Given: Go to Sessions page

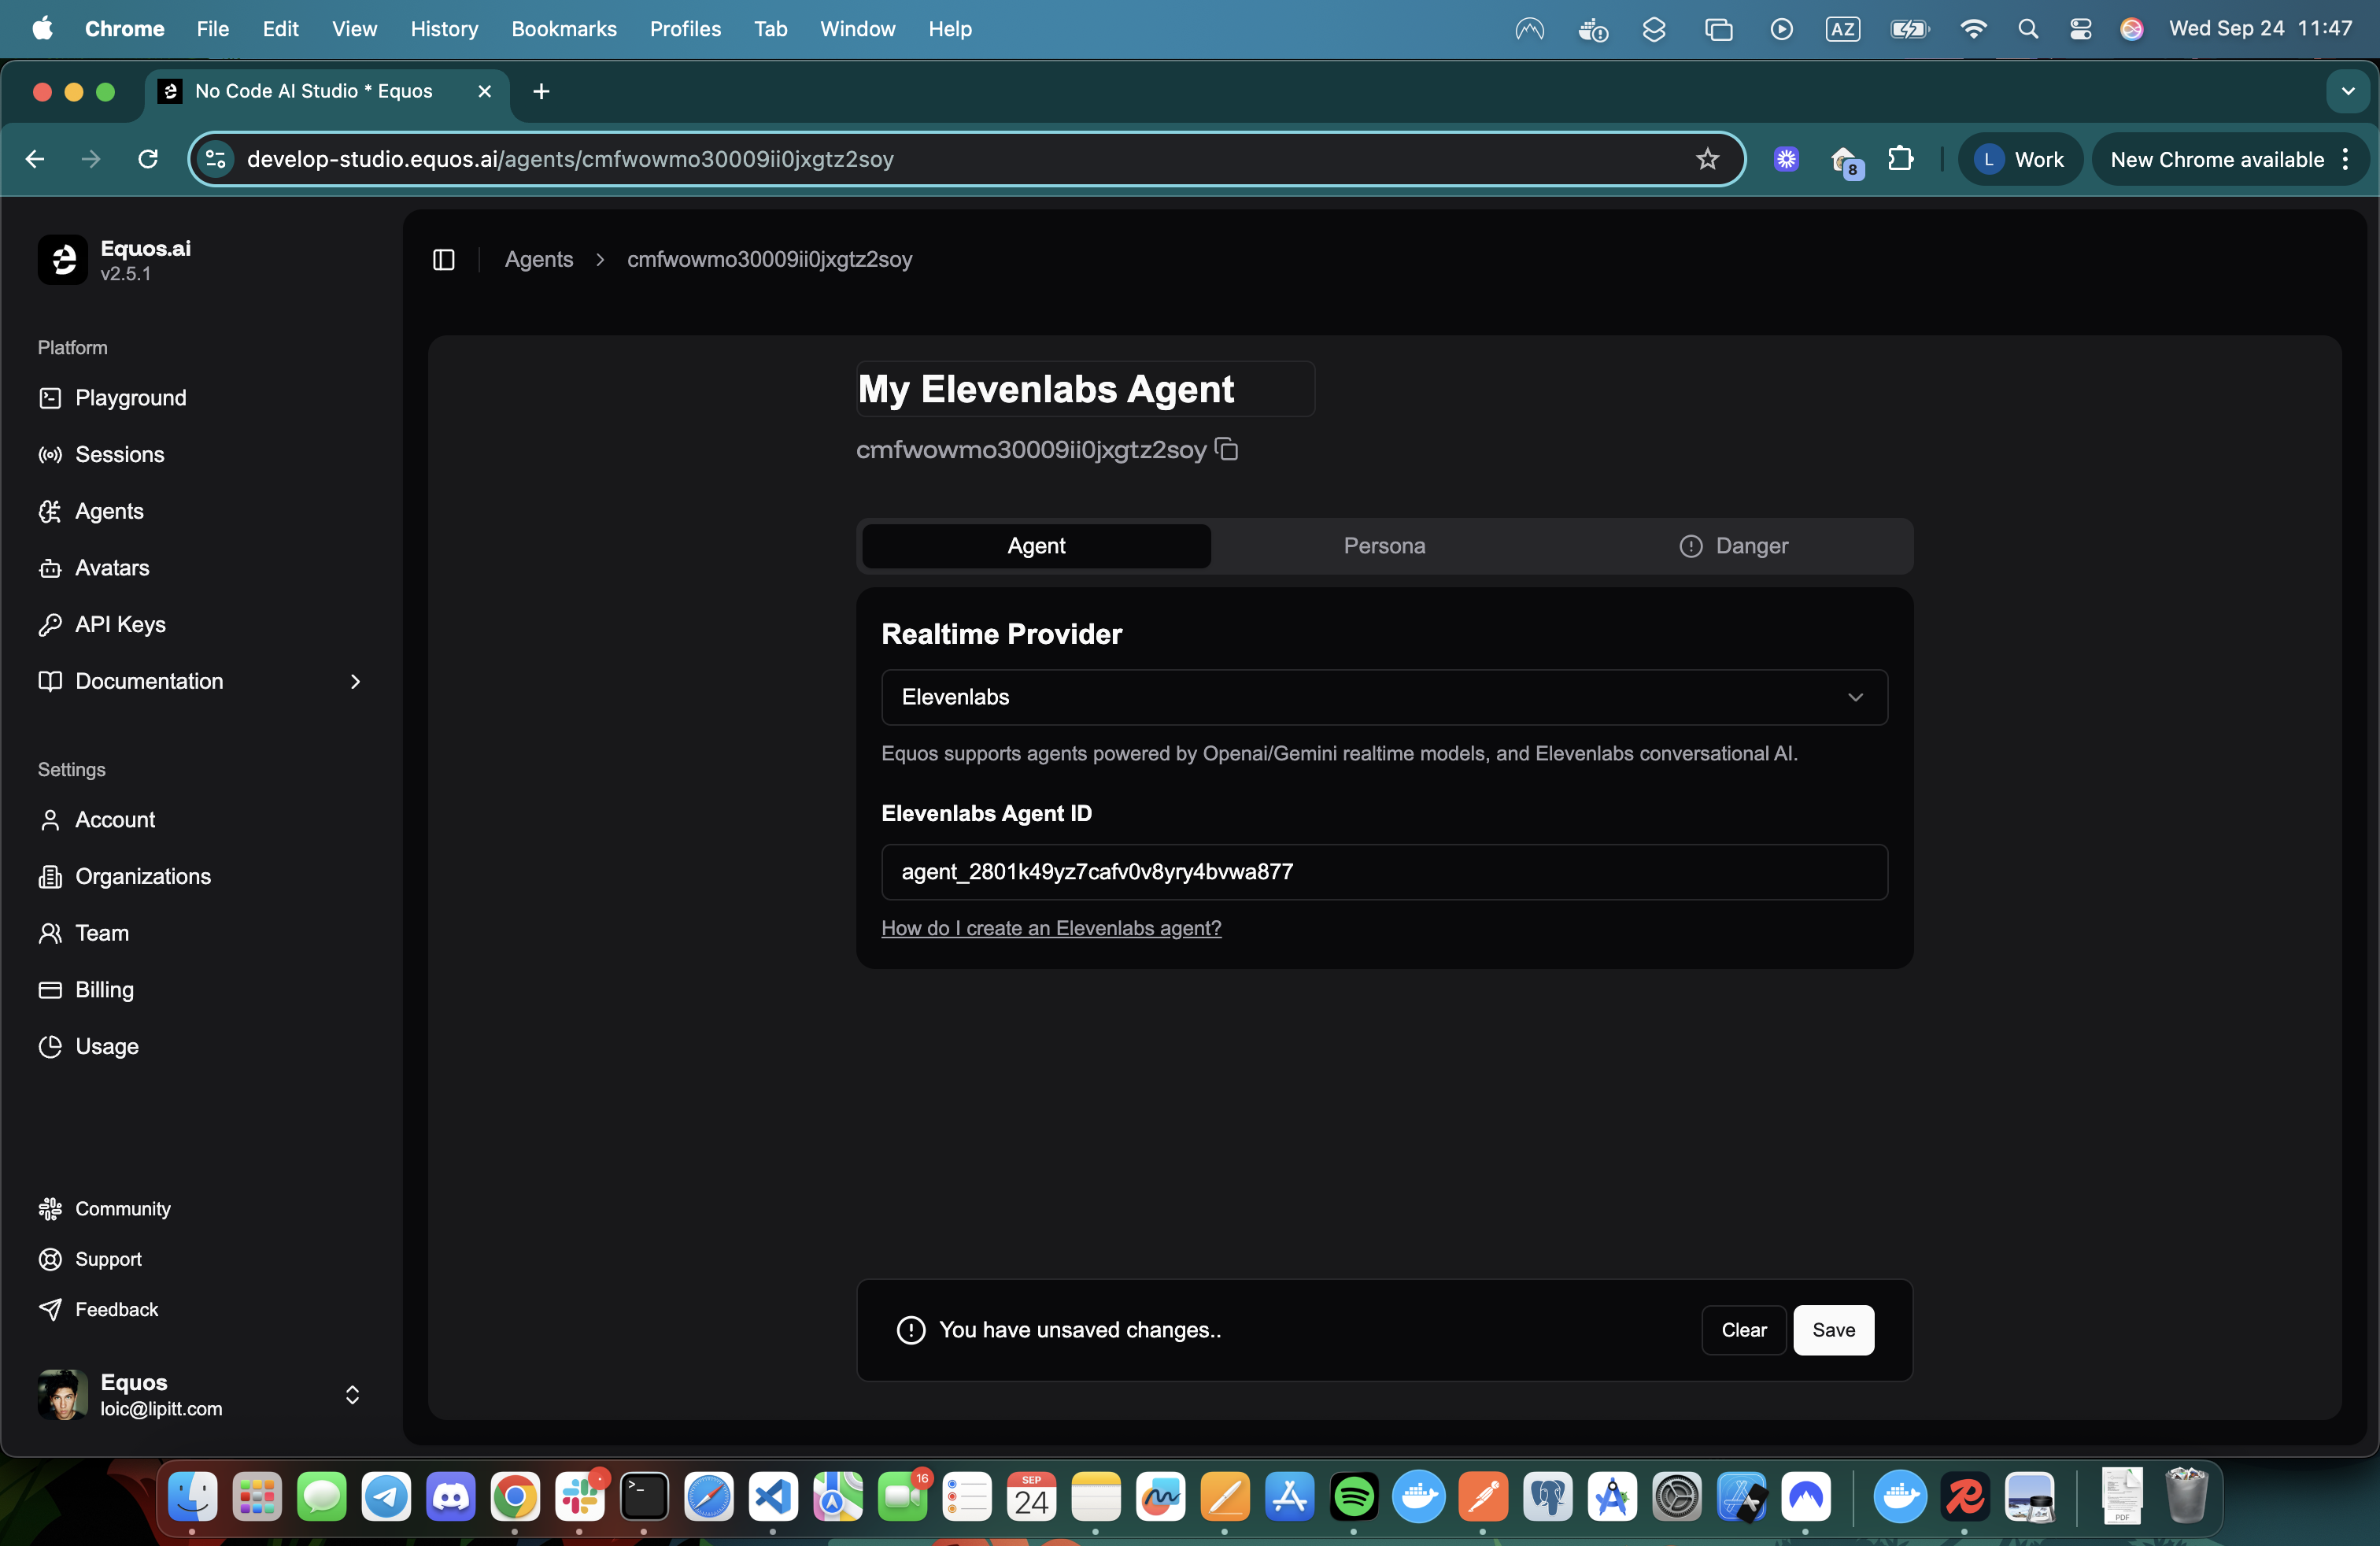Looking at the screenshot, I should click(x=119, y=455).
